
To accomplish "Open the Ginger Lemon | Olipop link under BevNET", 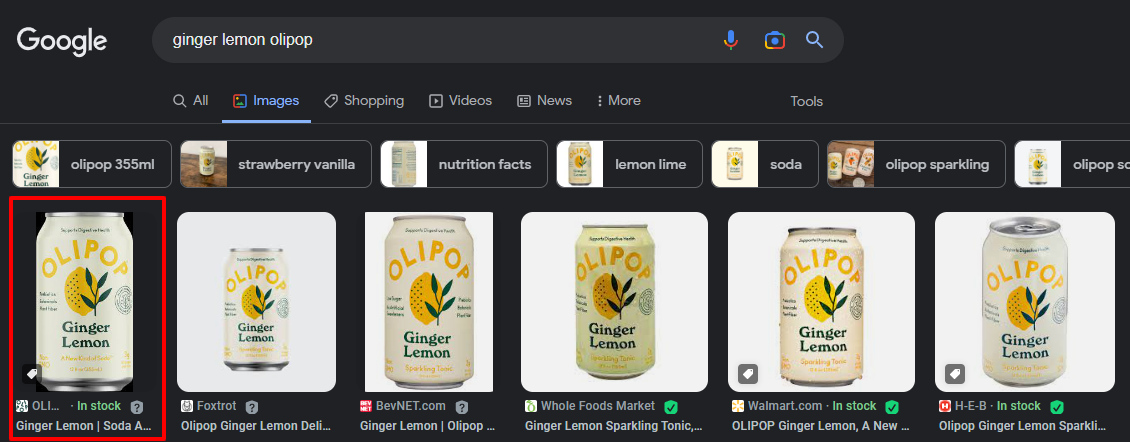I will [x=427, y=426].
